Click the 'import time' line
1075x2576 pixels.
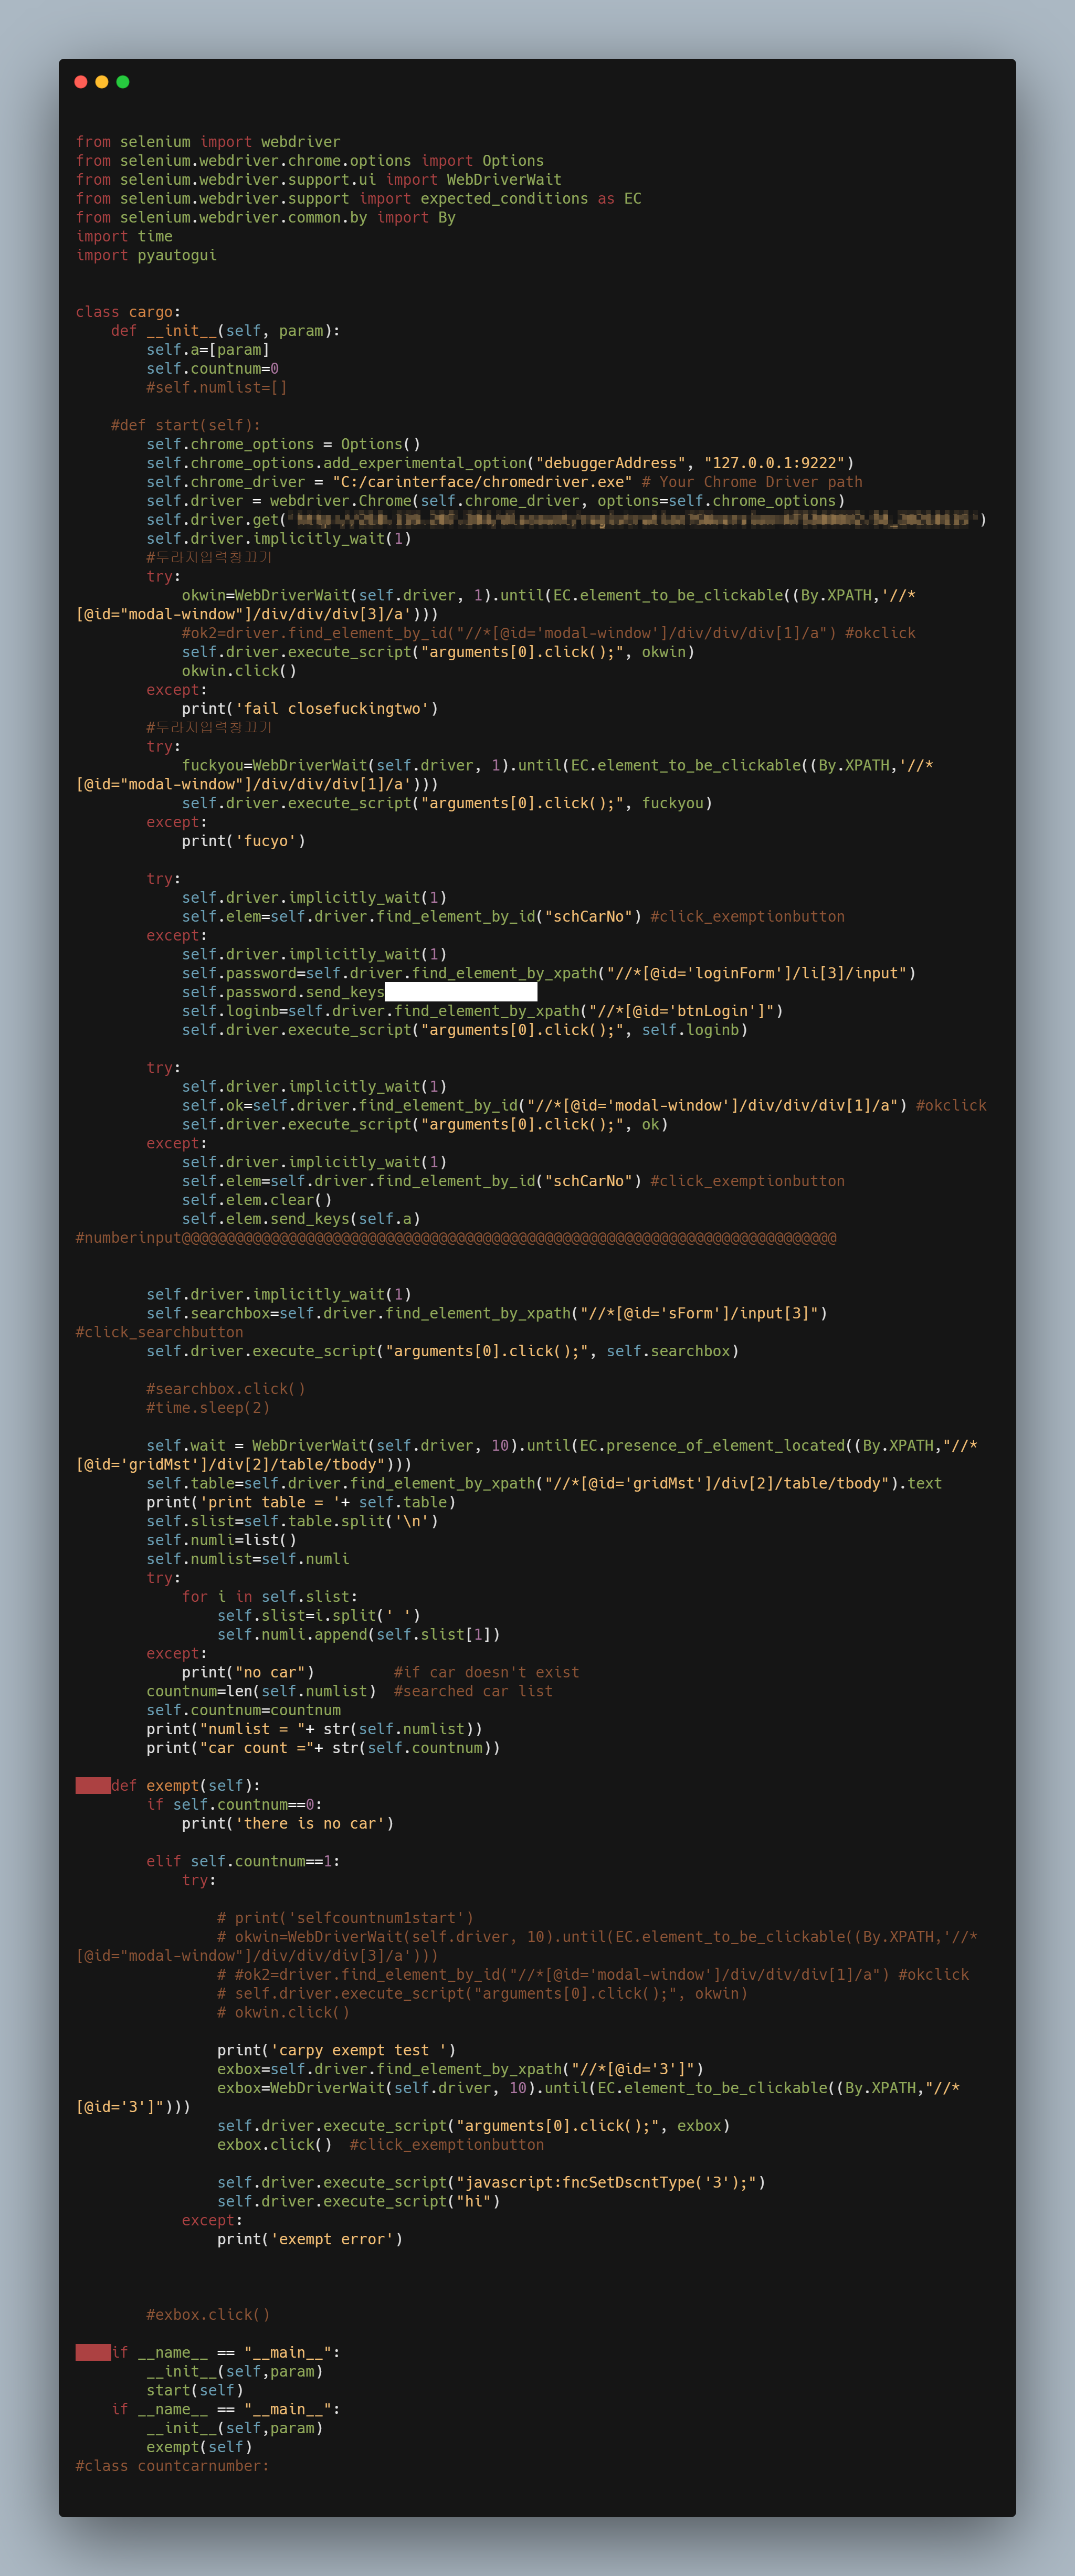124,236
